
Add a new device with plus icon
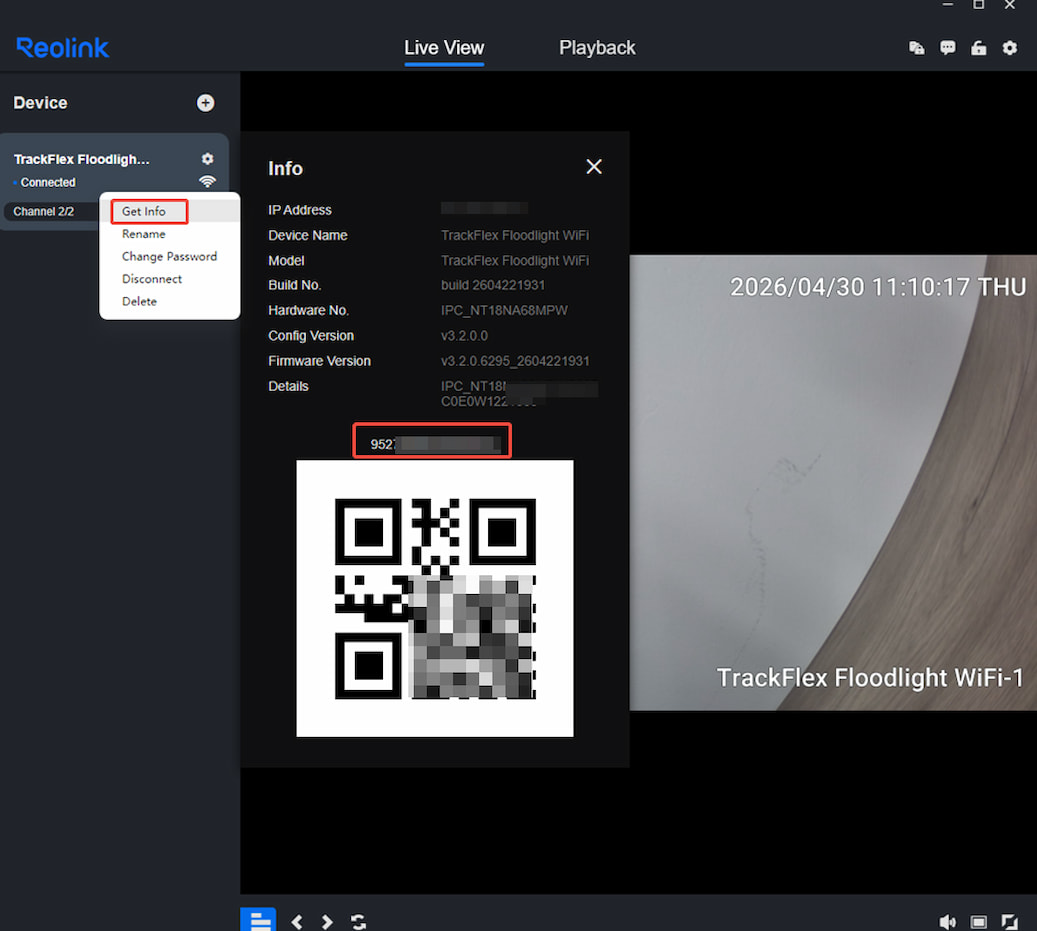pyautogui.click(x=206, y=103)
